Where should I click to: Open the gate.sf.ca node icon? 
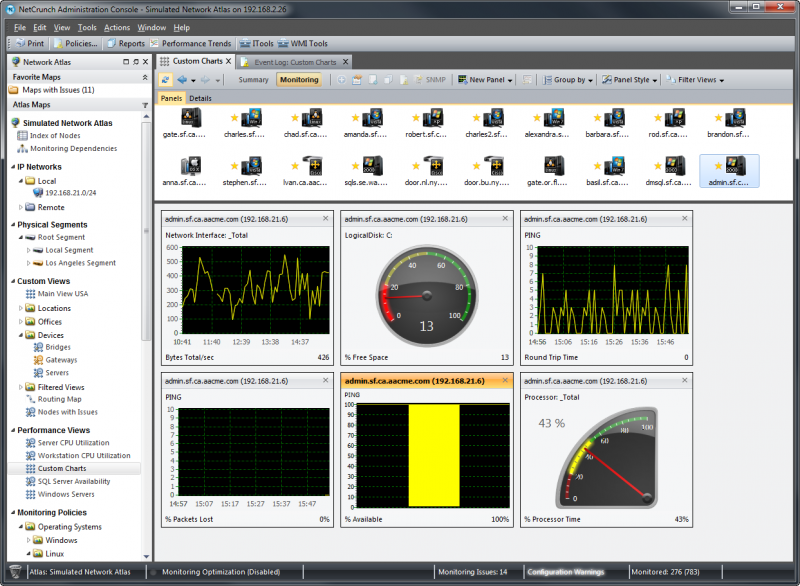[191, 118]
